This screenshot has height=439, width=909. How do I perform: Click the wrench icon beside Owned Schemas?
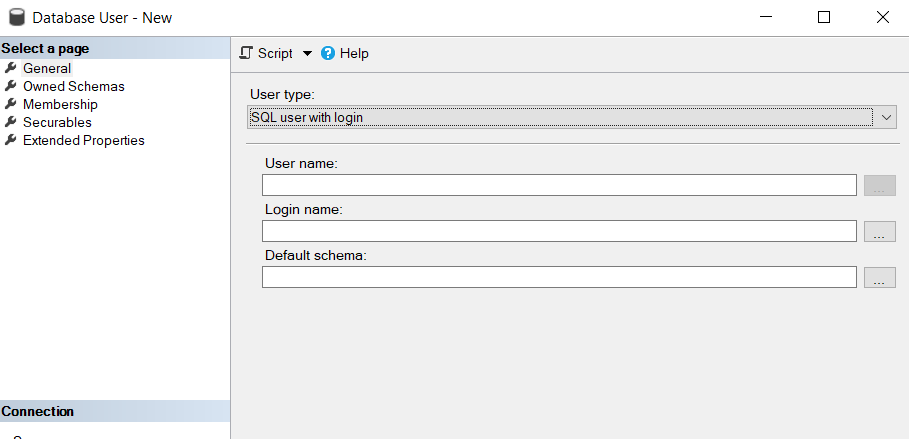coord(10,86)
